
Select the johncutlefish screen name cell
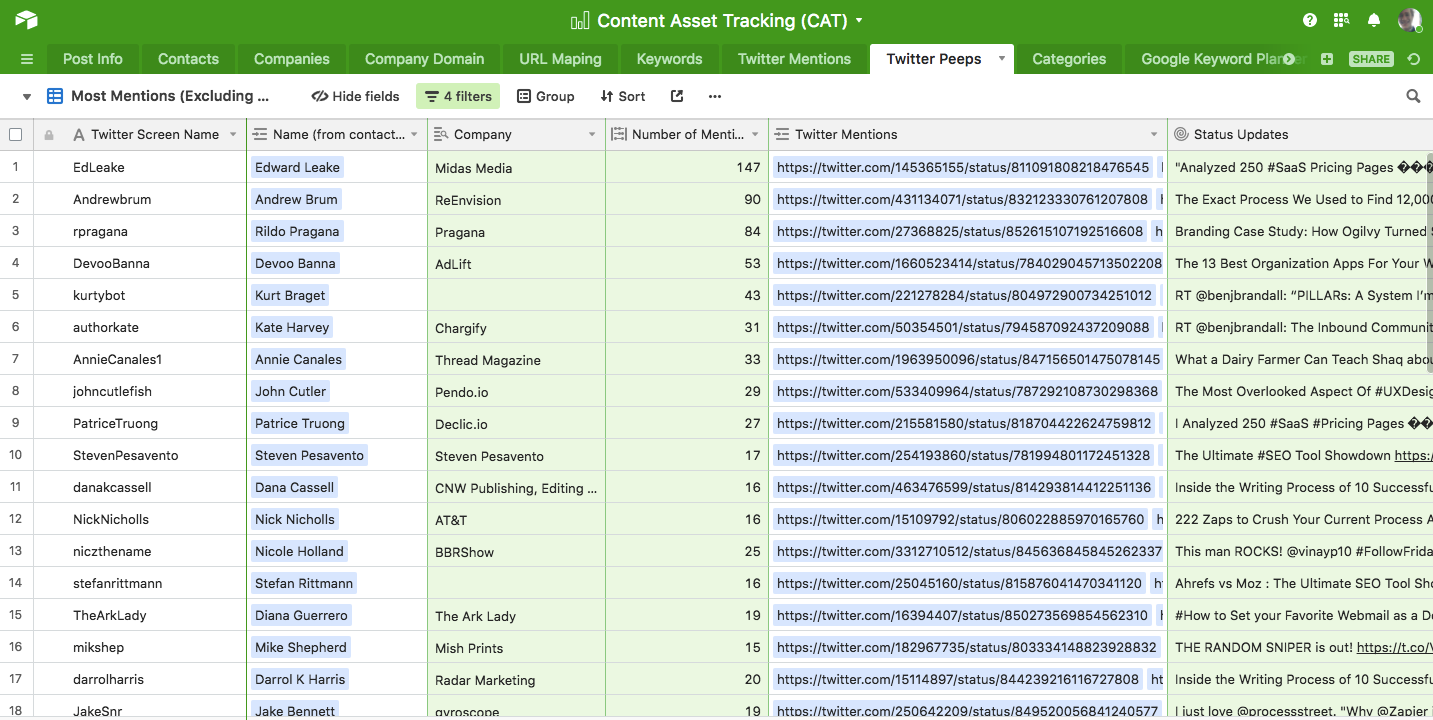pos(140,391)
